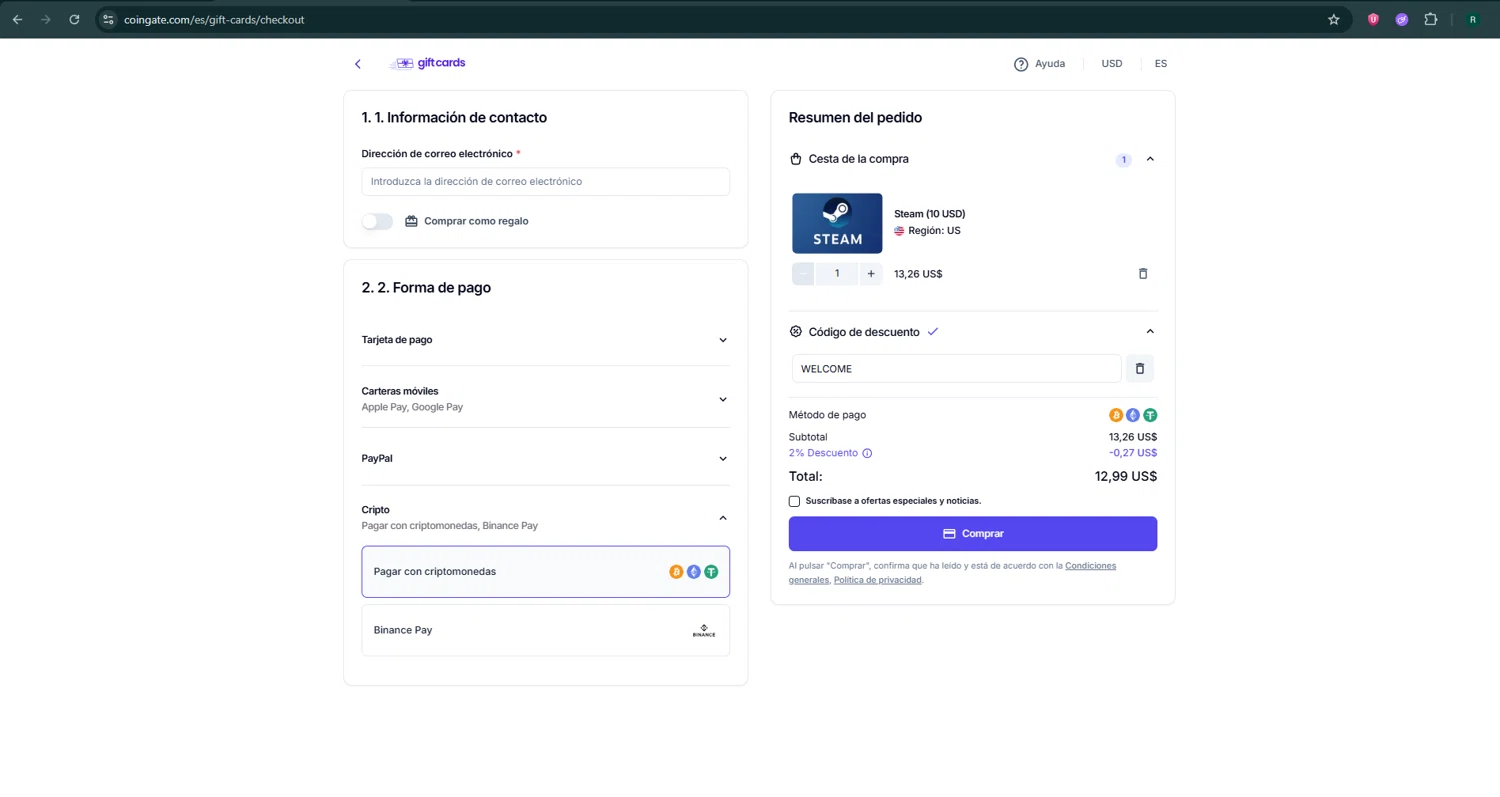Click Tether icon in Pagar con criptomonedas
The width and height of the screenshot is (1500, 797).
pos(711,572)
